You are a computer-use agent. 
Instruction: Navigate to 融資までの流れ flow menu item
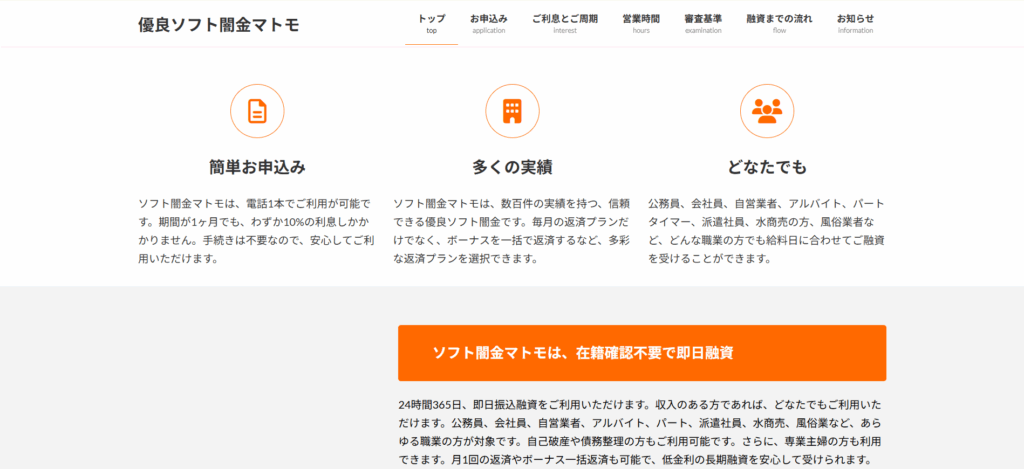coord(780,24)
